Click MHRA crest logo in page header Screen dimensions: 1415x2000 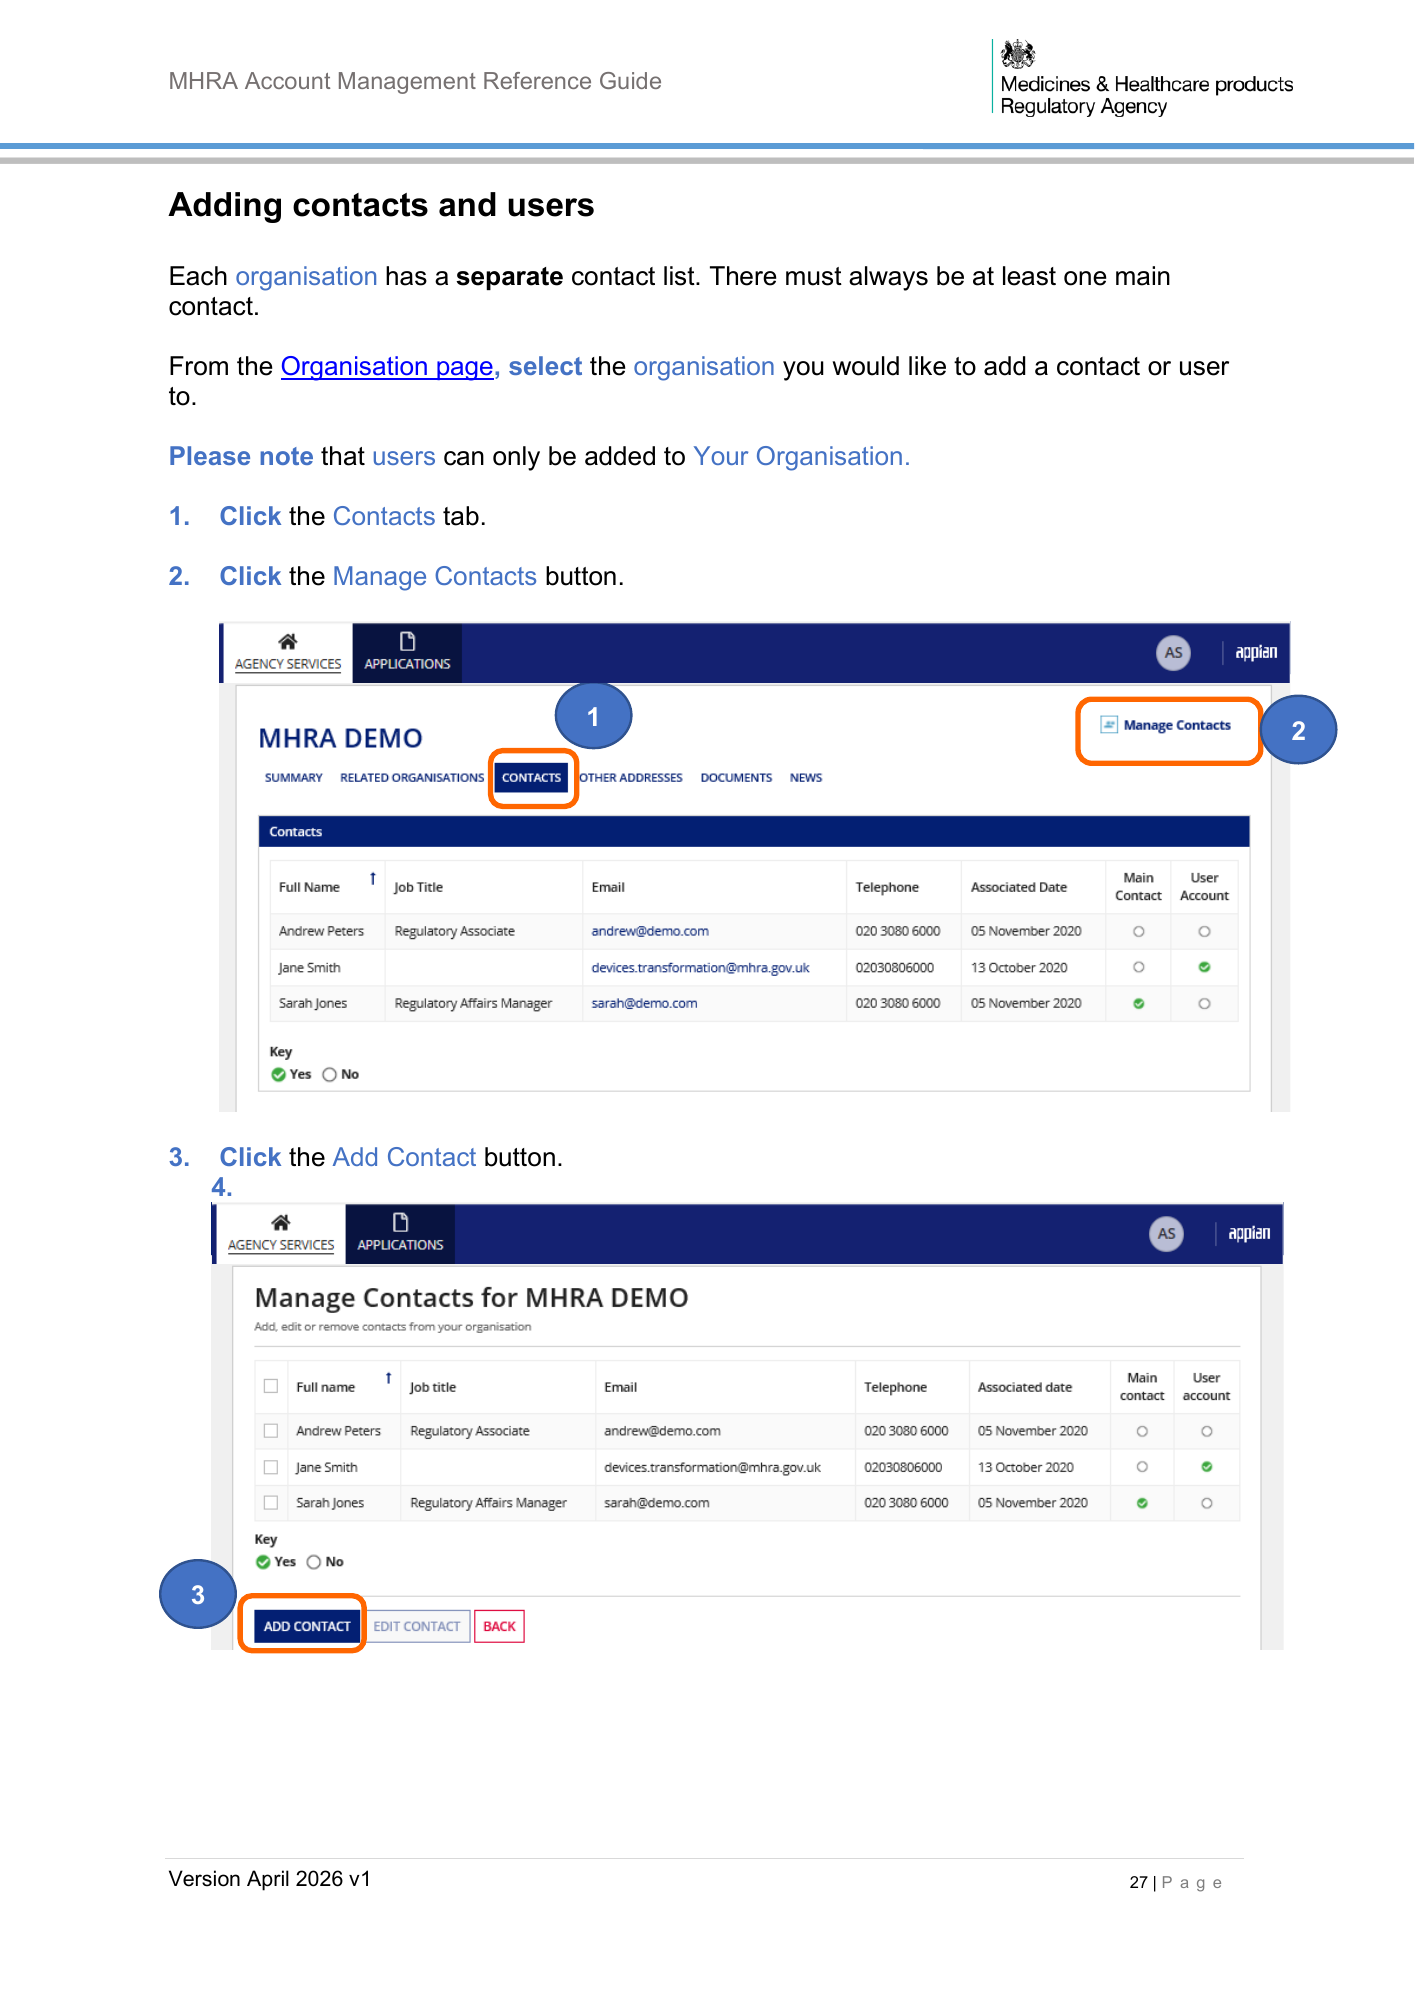click(x=1018, y=53)
